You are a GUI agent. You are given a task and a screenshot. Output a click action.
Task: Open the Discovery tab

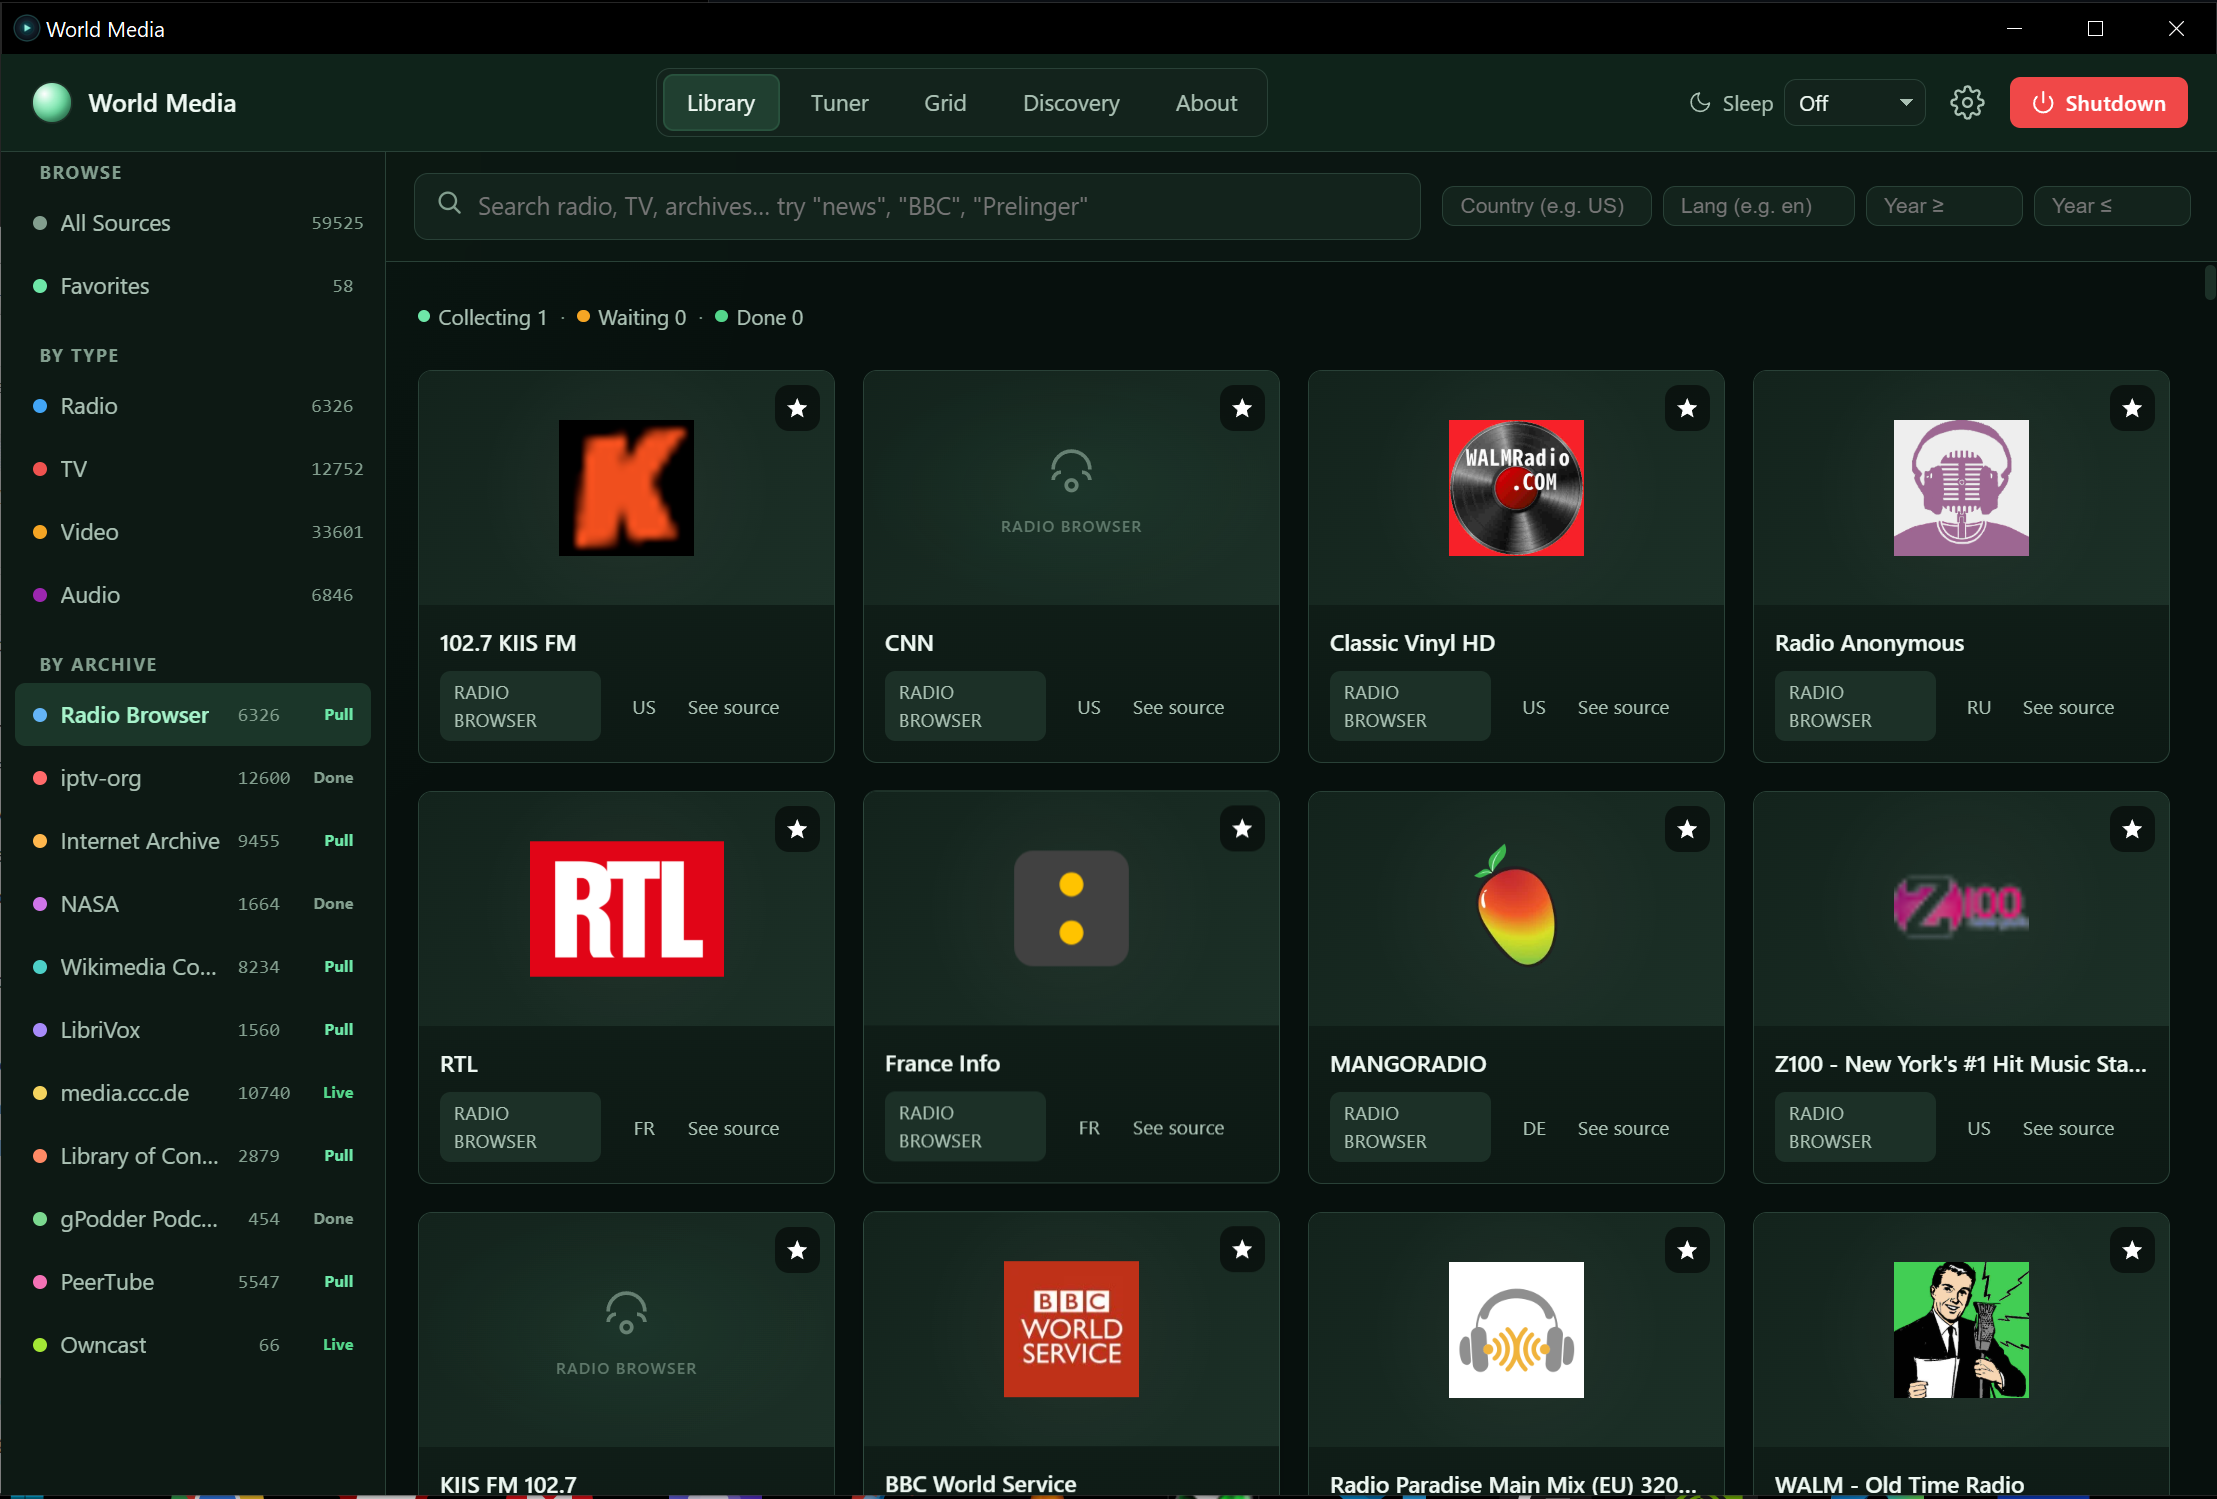pos(1071,103)
